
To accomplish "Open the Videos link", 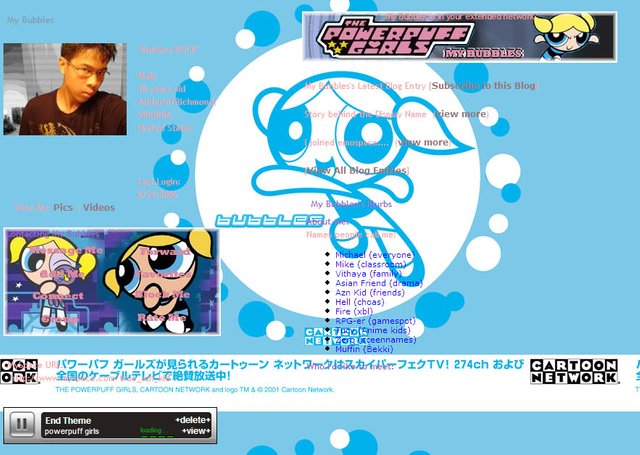I will [x=99, y=207].
